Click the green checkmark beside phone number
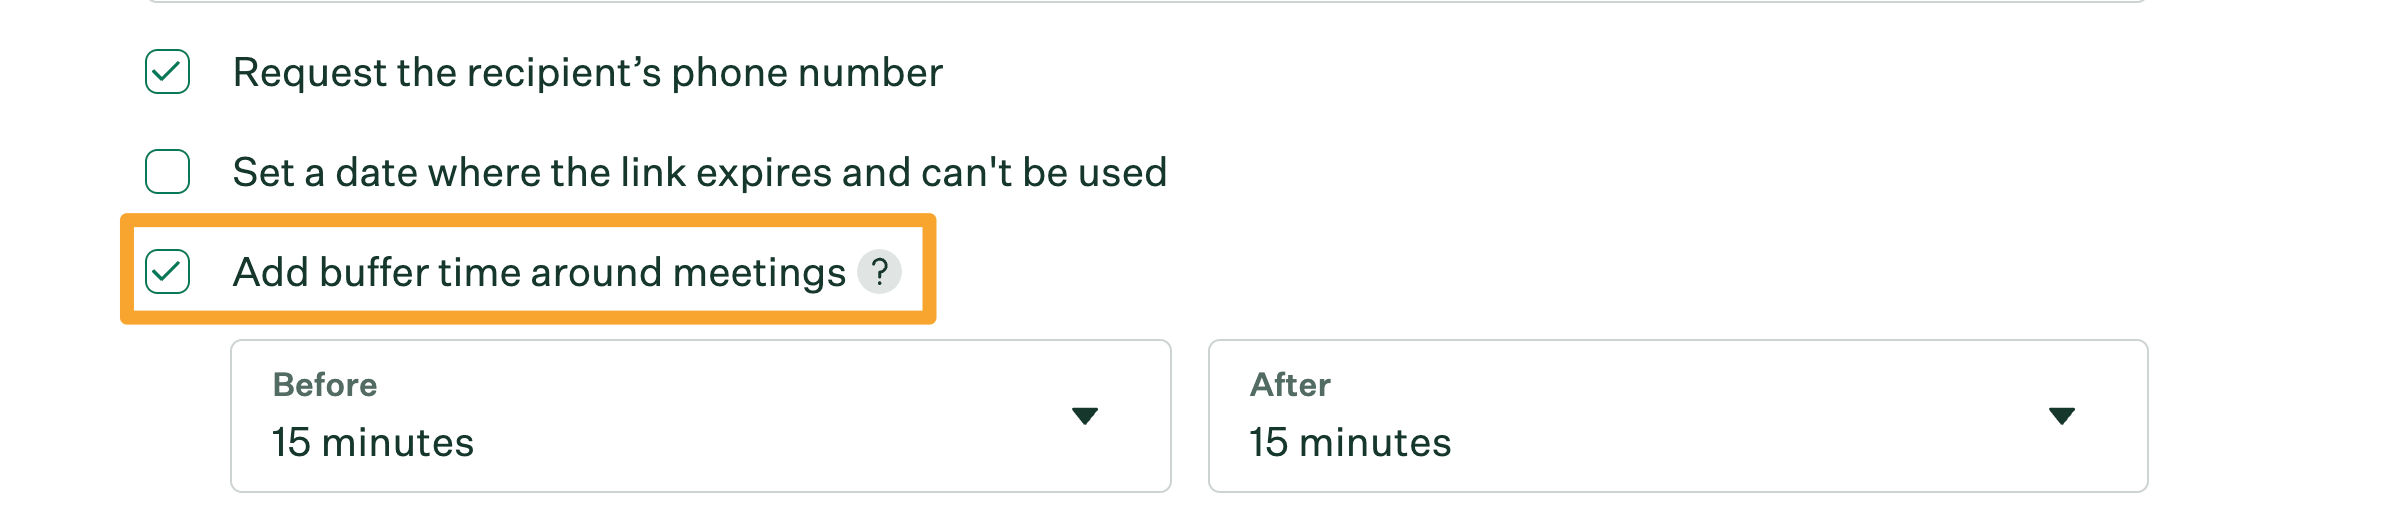The height and width of the screenshot is (526, 2384). coord(167,72)
